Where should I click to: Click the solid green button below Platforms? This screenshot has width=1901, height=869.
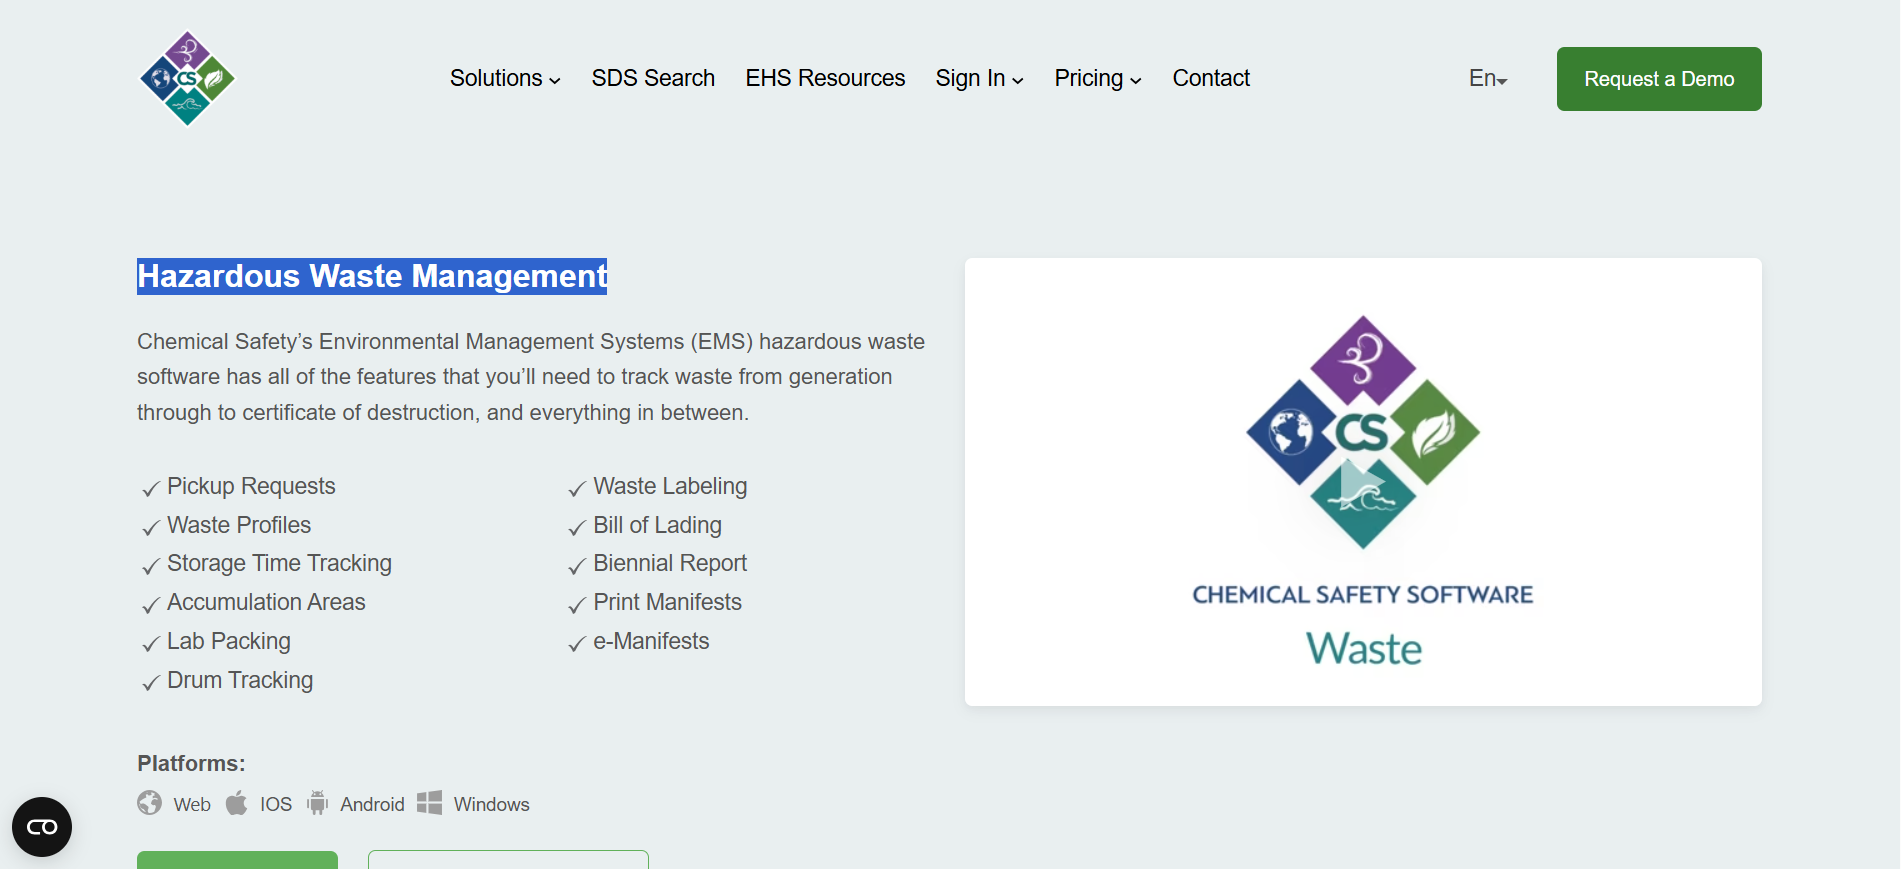(237, 860)
